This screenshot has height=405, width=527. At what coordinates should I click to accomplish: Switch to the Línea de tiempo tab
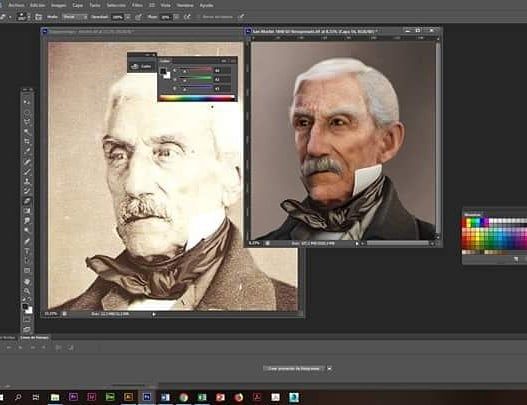tap(34, 337)
